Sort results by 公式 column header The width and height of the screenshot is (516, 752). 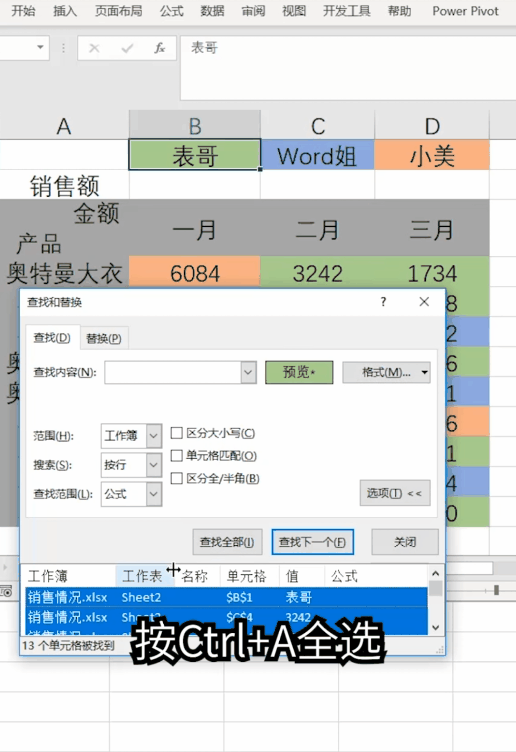(376, 576)
